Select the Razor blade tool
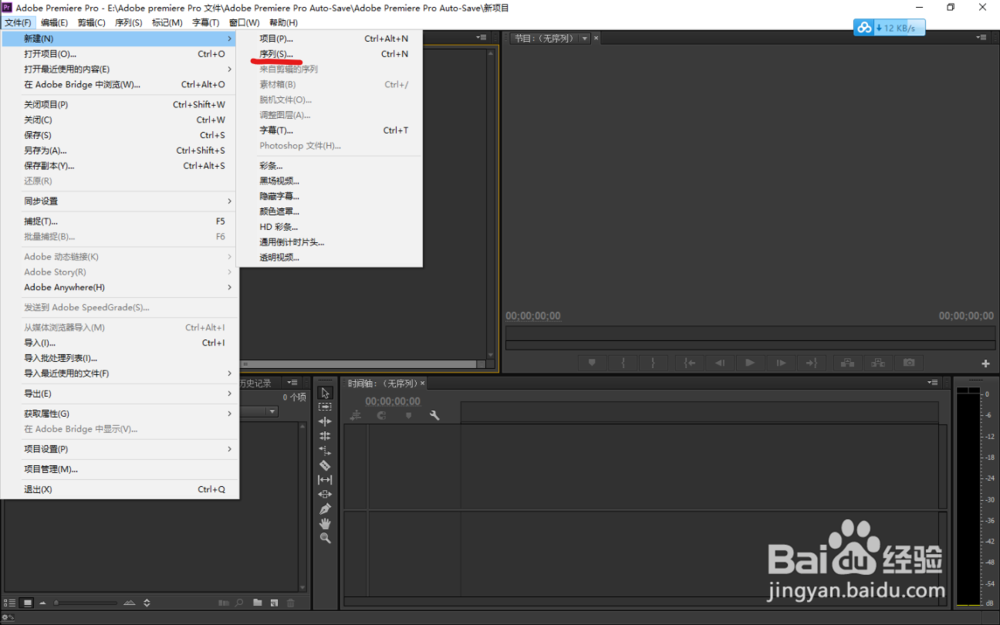 tap(325, 465)
